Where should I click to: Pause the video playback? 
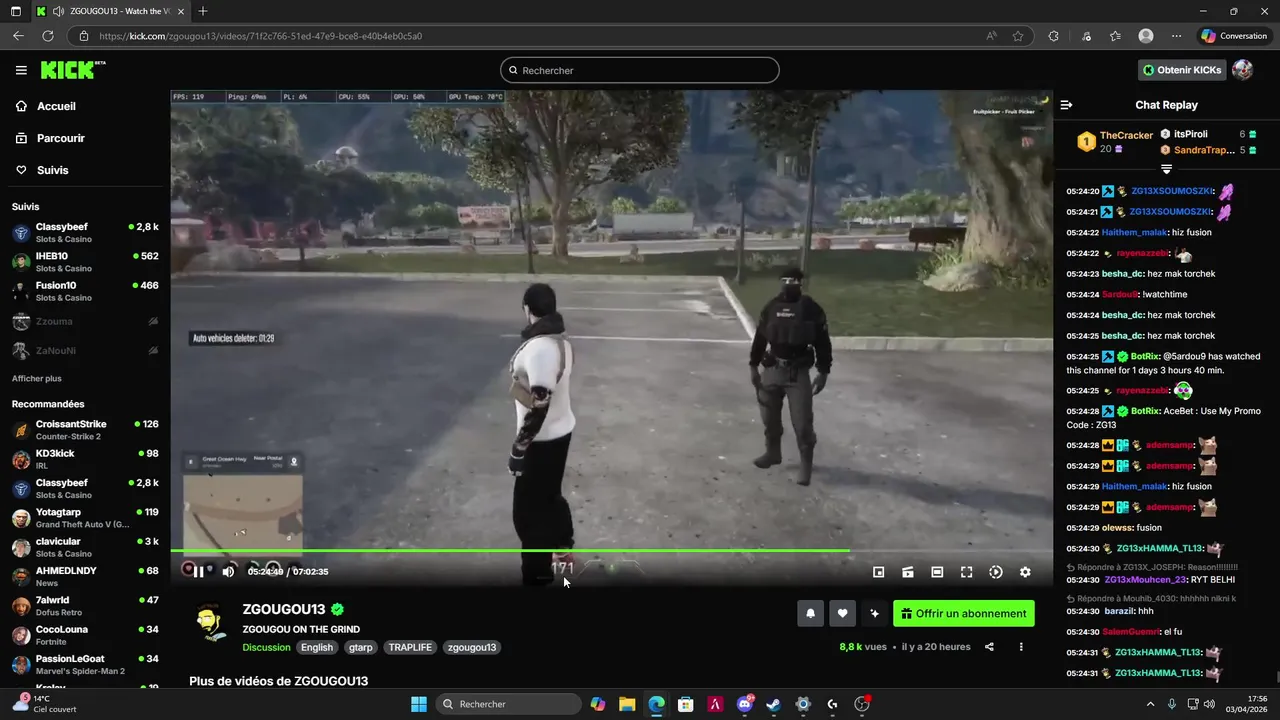coord(198,572)
